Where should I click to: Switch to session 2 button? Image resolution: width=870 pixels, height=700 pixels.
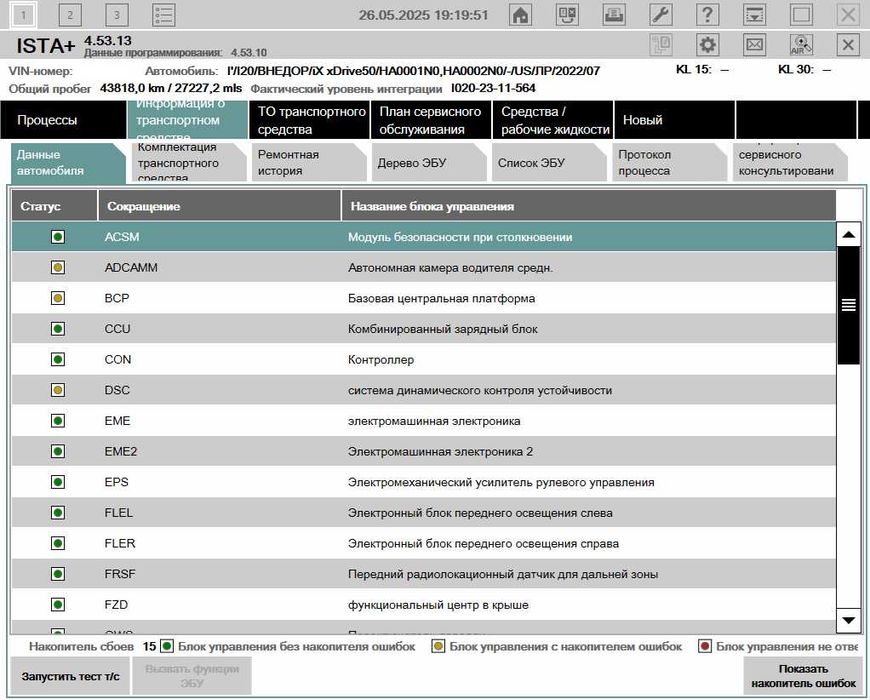(x=70, y=15)
